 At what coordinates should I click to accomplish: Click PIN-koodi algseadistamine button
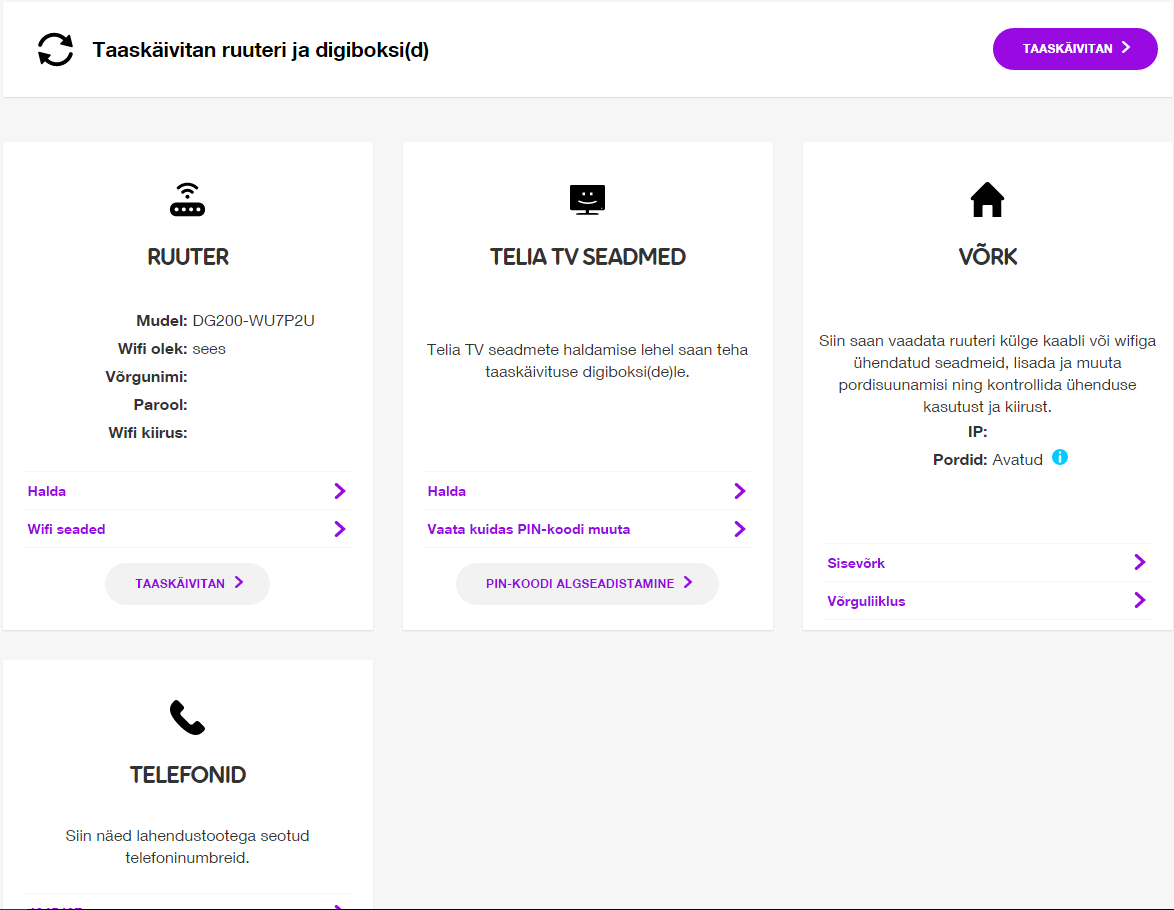click(587, 583)
